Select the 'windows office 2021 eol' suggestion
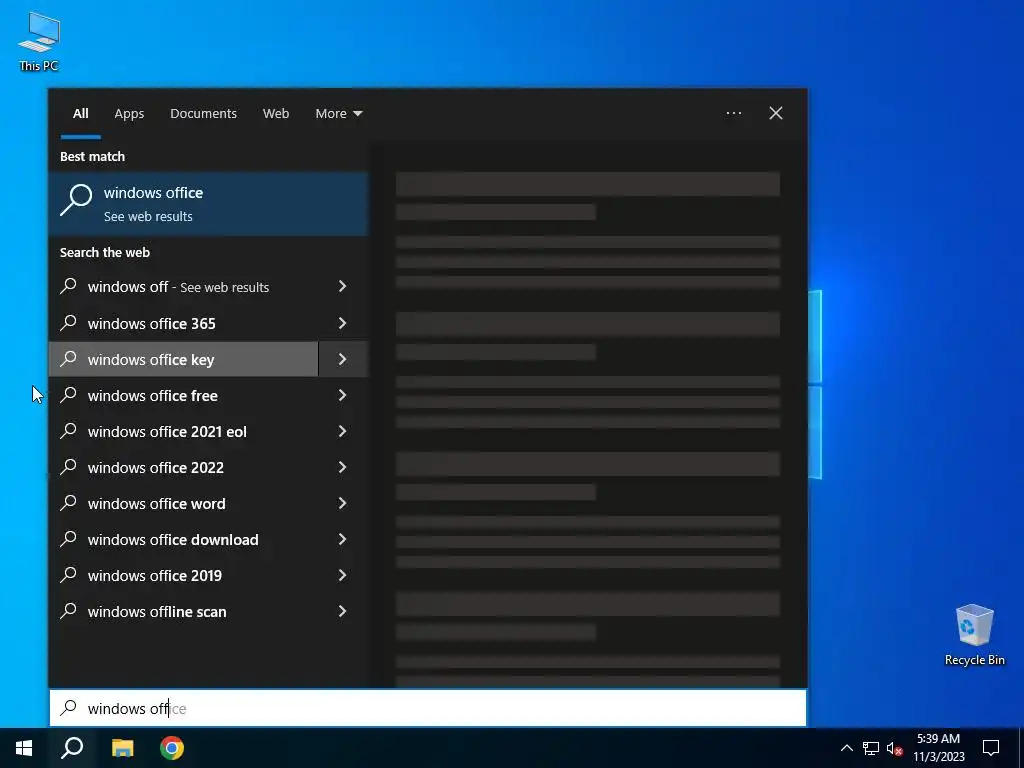The height and width of the screenshot is (768, 1024). pyautogui.click(x=184, y=431)
